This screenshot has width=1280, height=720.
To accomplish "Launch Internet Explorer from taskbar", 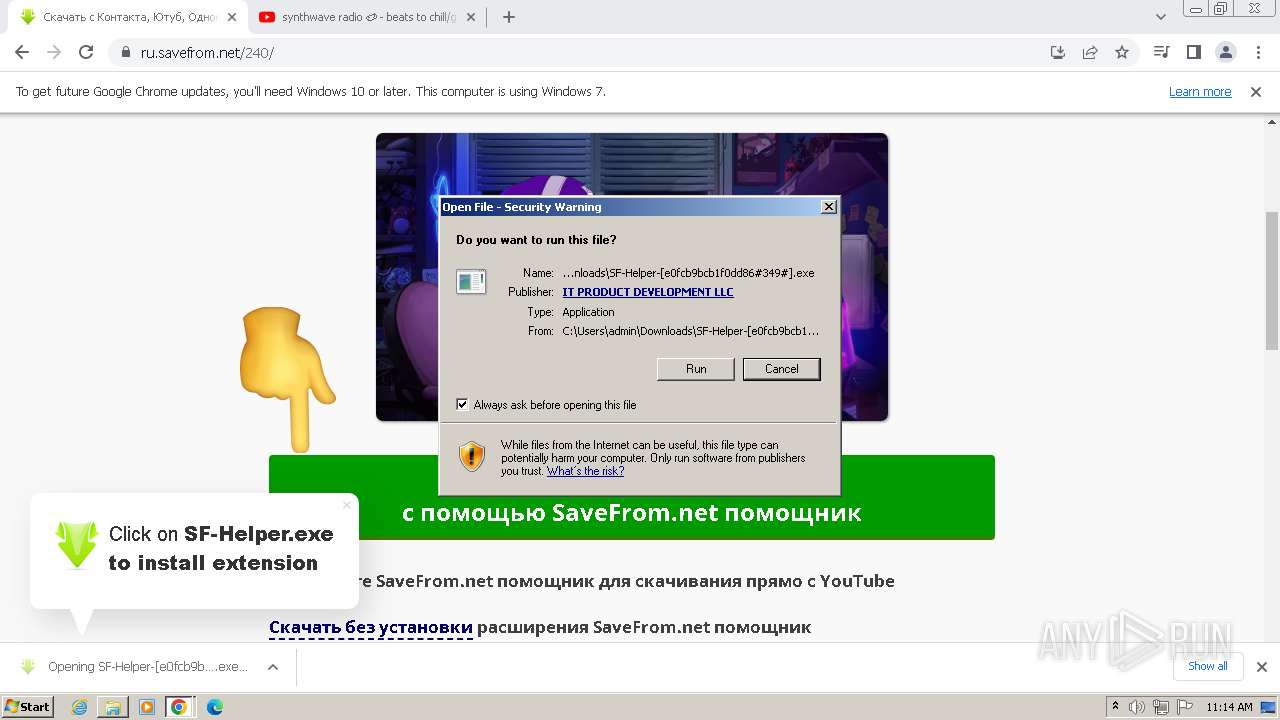I will click(x=79, y=707).
